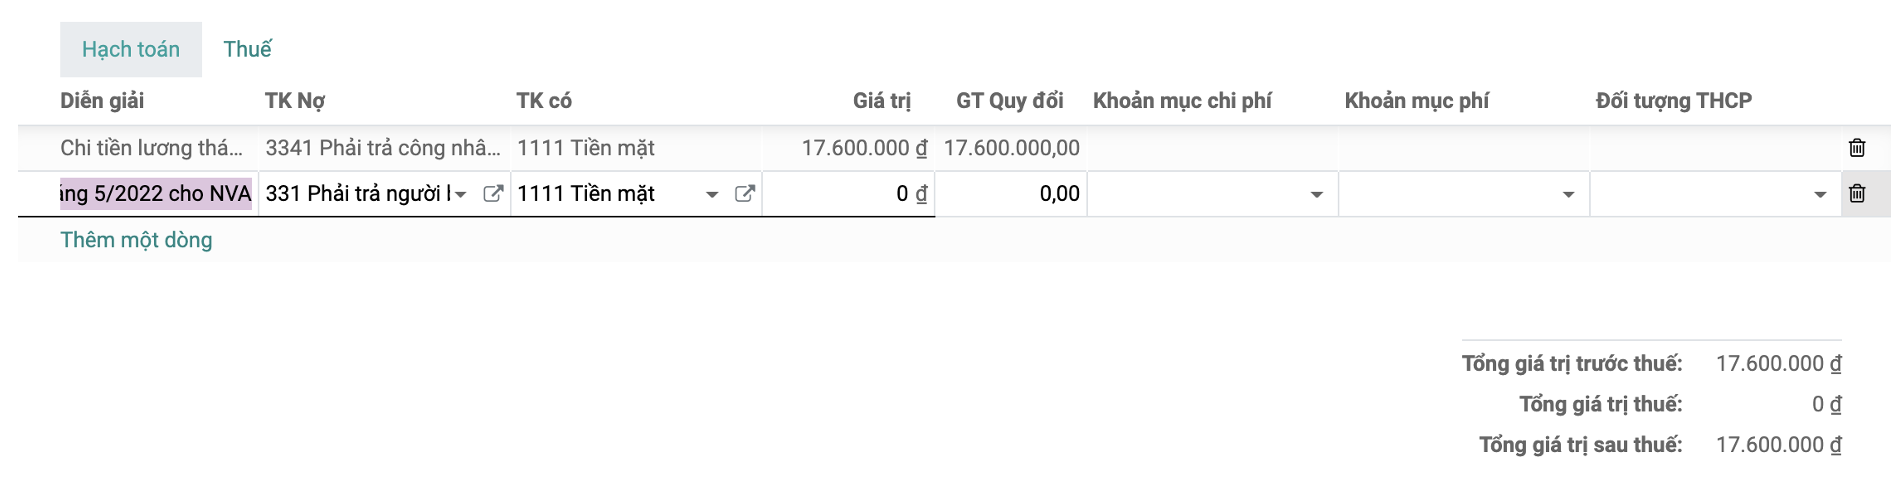Expand the TK có 1111 Tiền mặt dropdown
Screen dimensions: 1892x478
(712, 195)
